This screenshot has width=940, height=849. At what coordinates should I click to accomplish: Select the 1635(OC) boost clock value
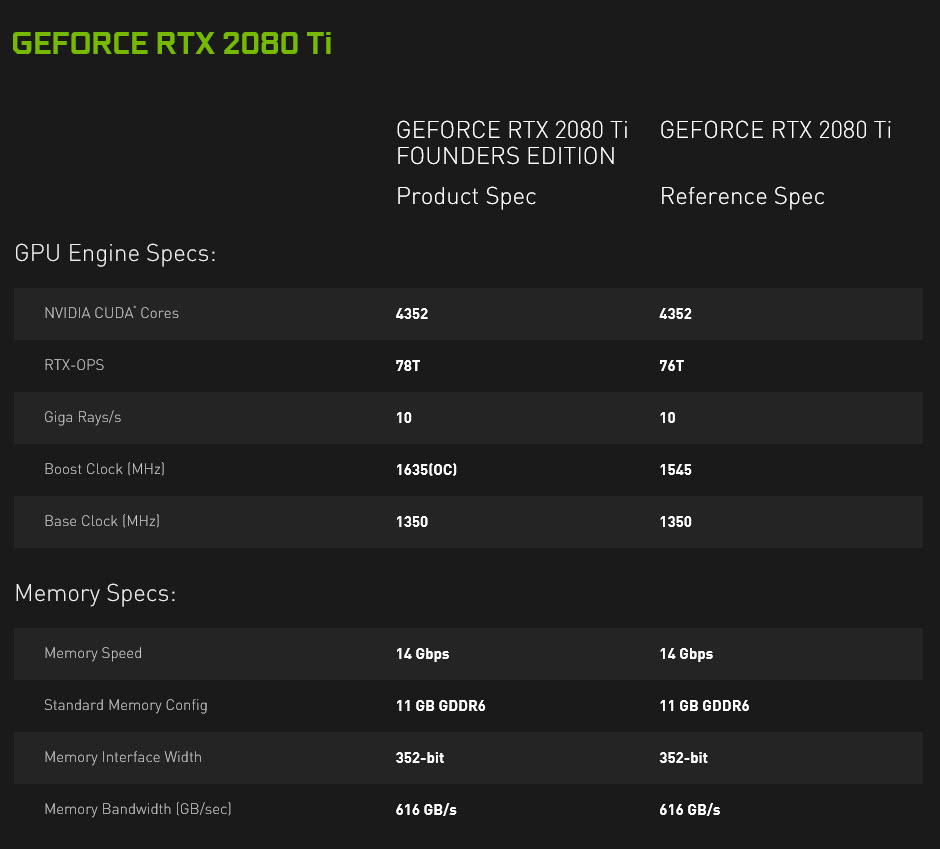[x=424, y=469]
